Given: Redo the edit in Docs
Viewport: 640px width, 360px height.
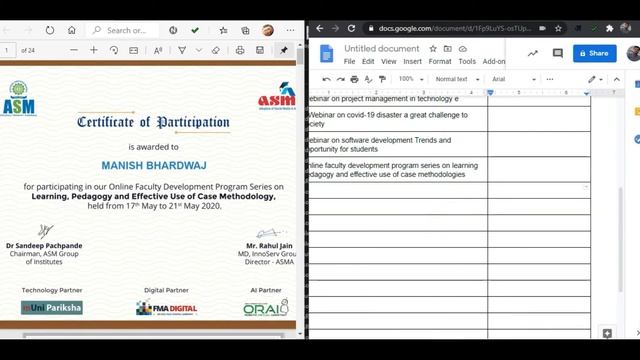Looking at the screenshot, I should [340, 79].
